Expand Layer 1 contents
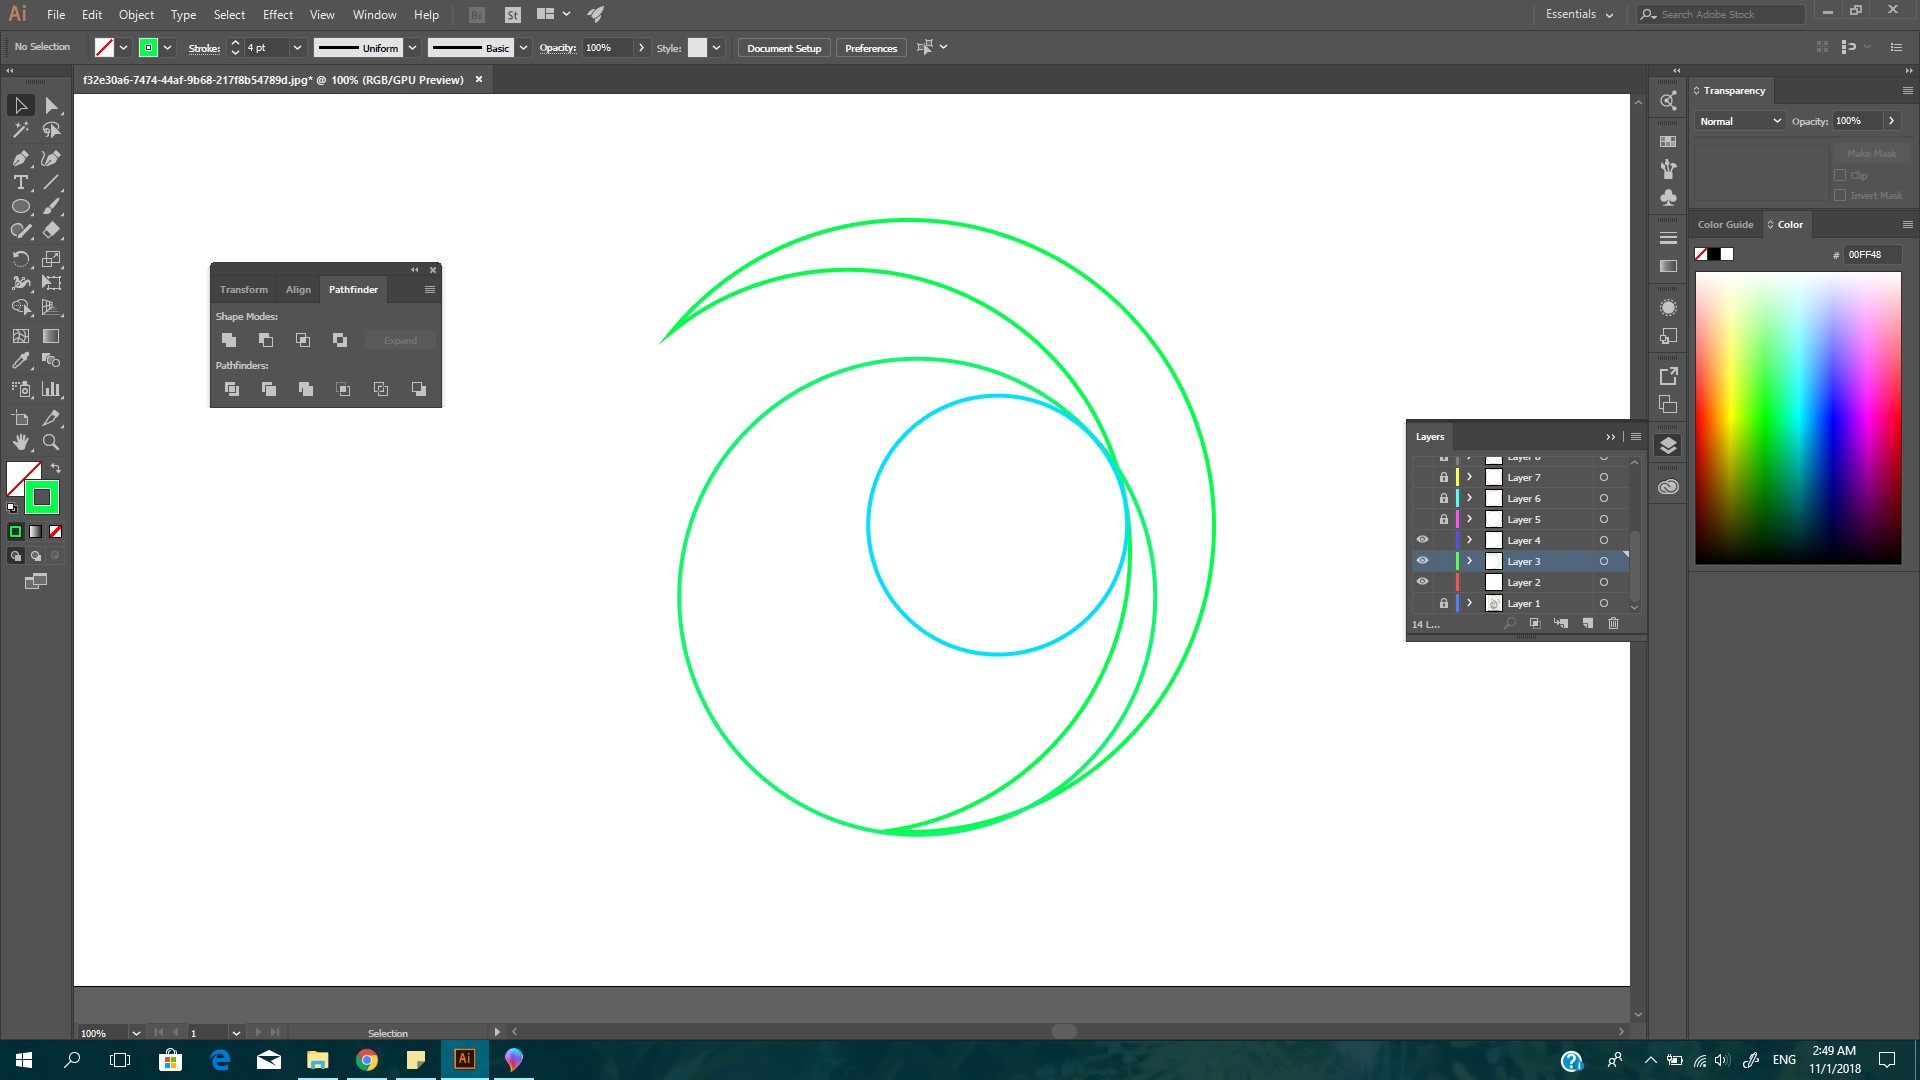1920x1080 pixels. 1469,603
